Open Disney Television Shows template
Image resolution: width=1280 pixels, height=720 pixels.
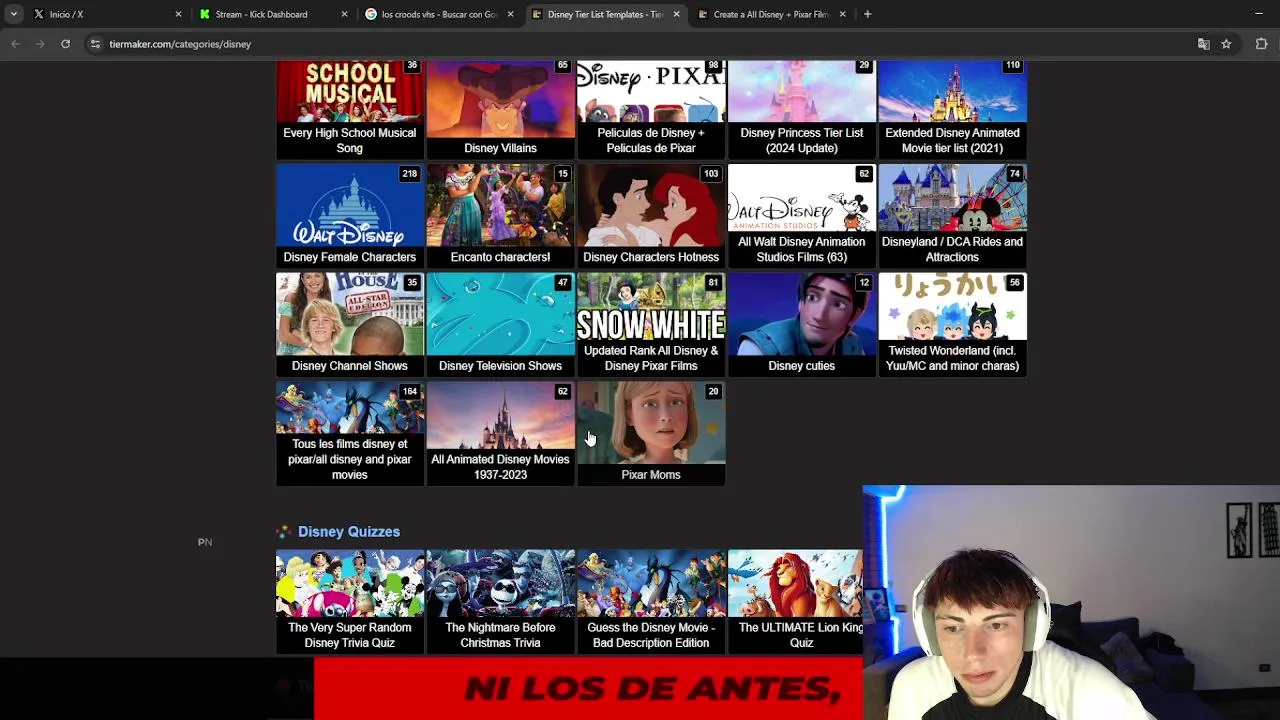point(500,325)
